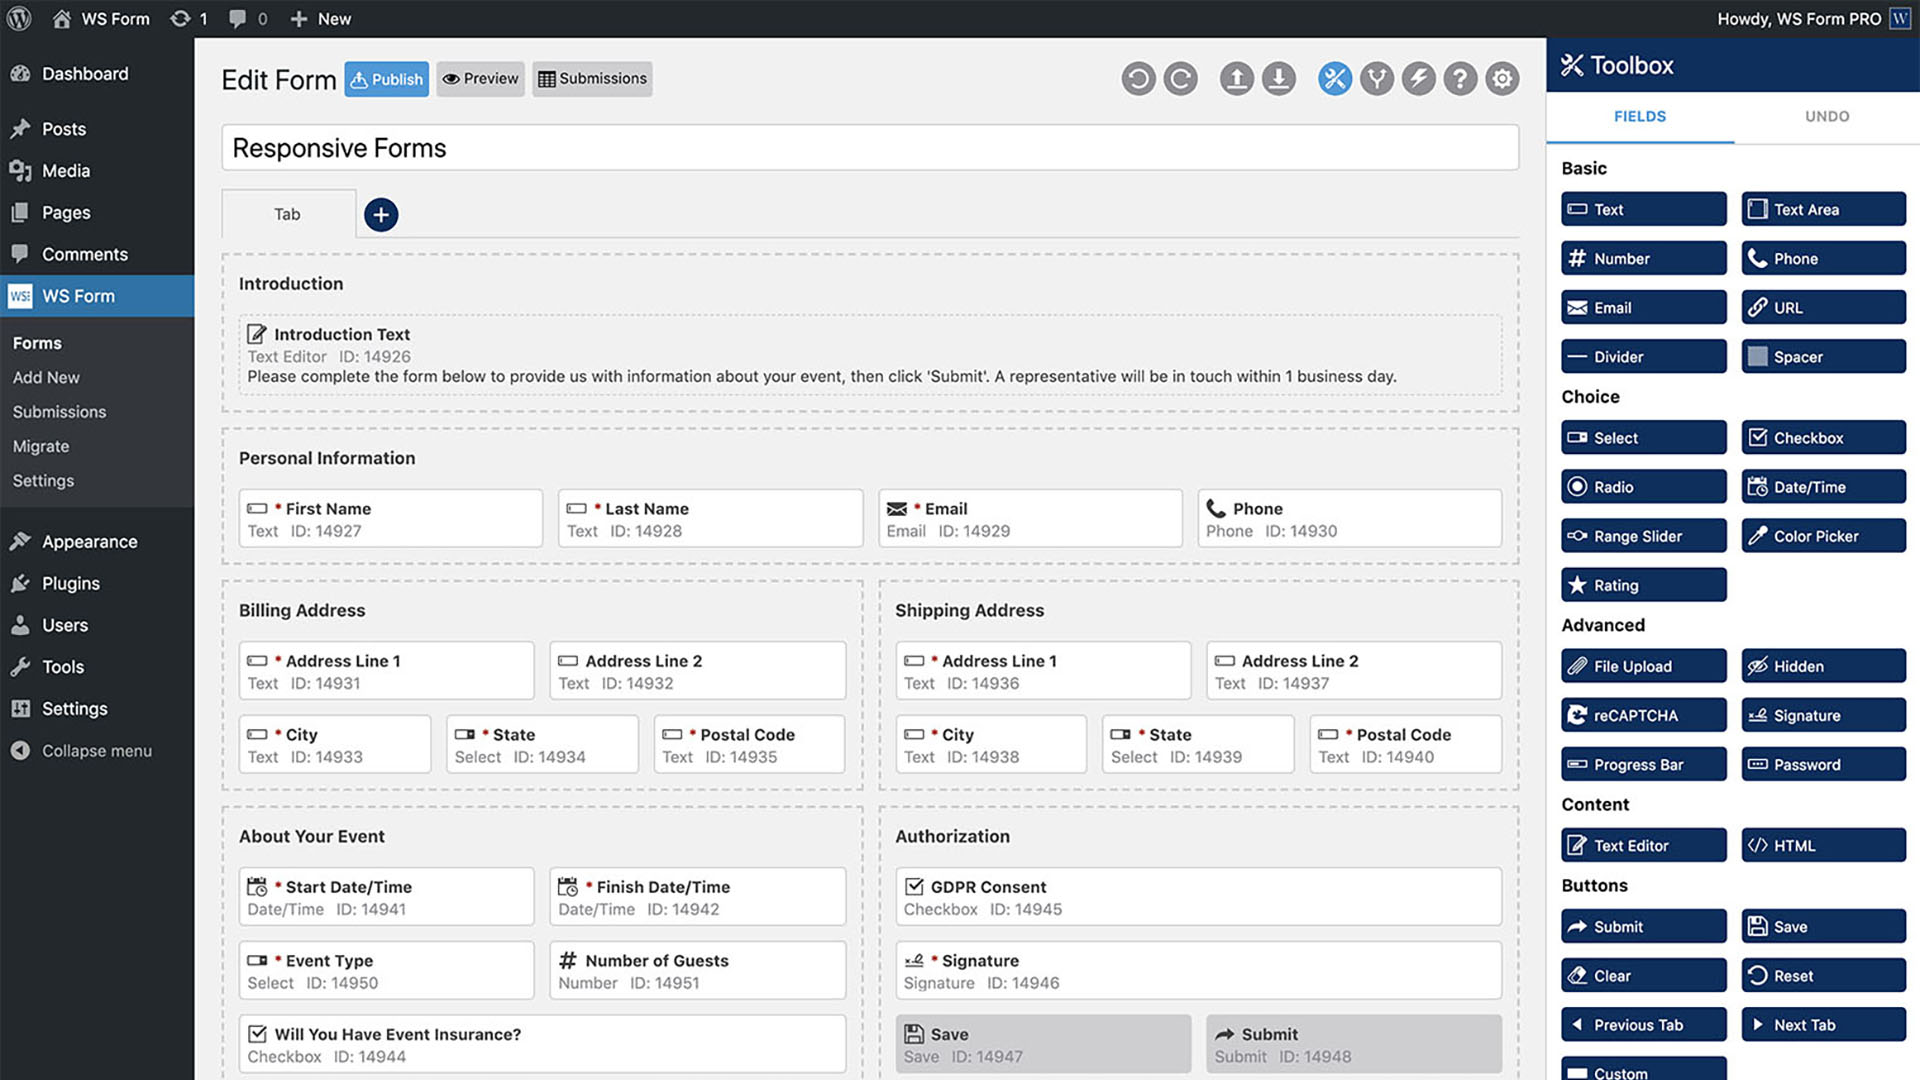This screenshot has width=1920, height=1080.
Task: Click the redo circular arrow icon
Action: [1180, 79]
